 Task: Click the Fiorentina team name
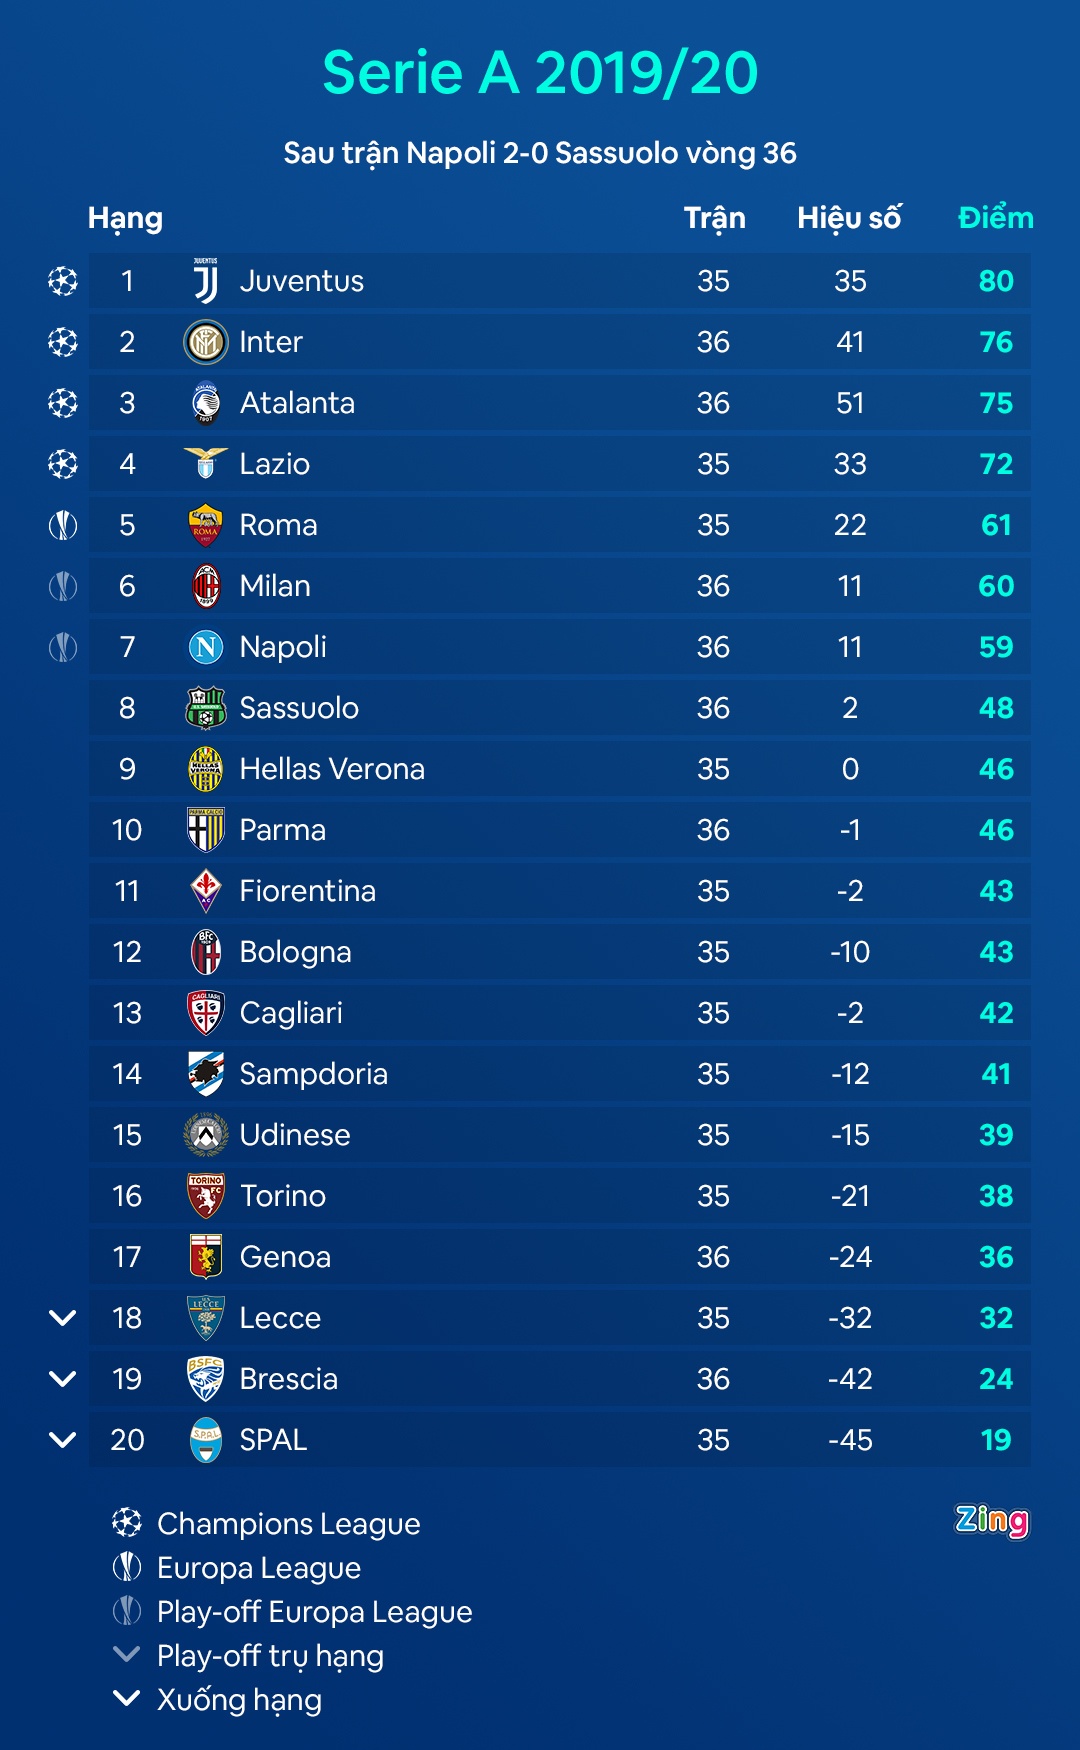click(308, 891)
